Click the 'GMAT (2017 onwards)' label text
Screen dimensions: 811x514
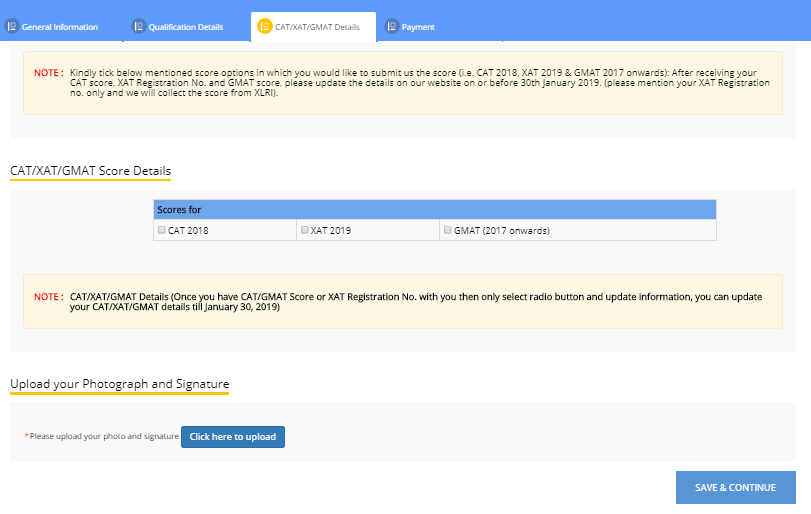point(502,231)
